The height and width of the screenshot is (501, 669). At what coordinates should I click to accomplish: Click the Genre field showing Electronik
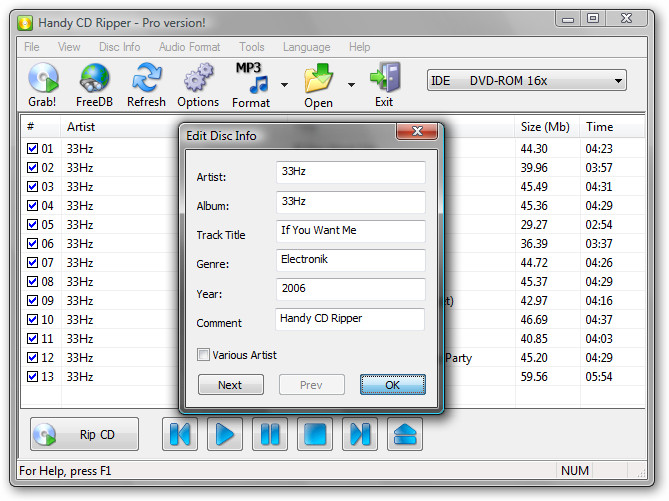point(351,260)
